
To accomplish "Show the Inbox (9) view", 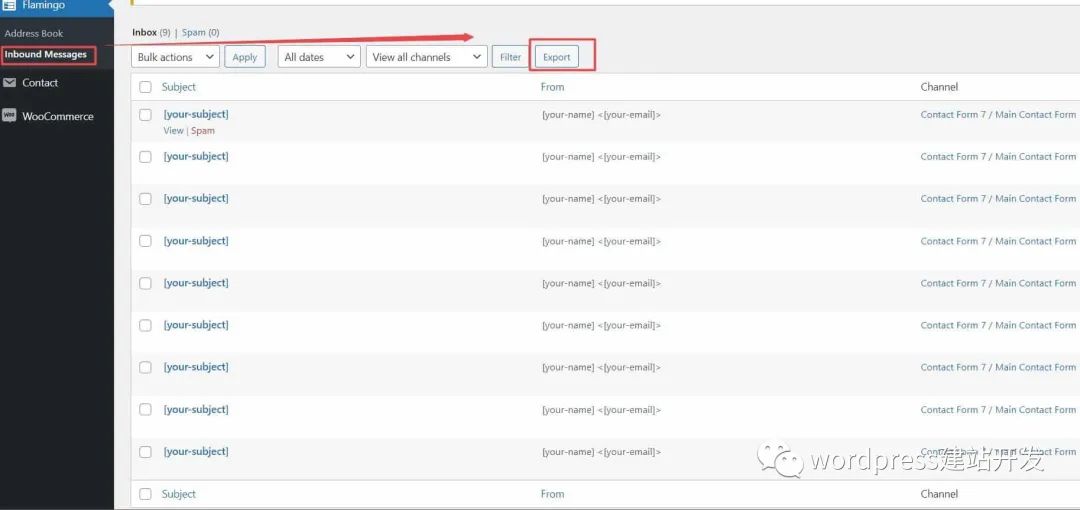I will [x=151, y=32].
